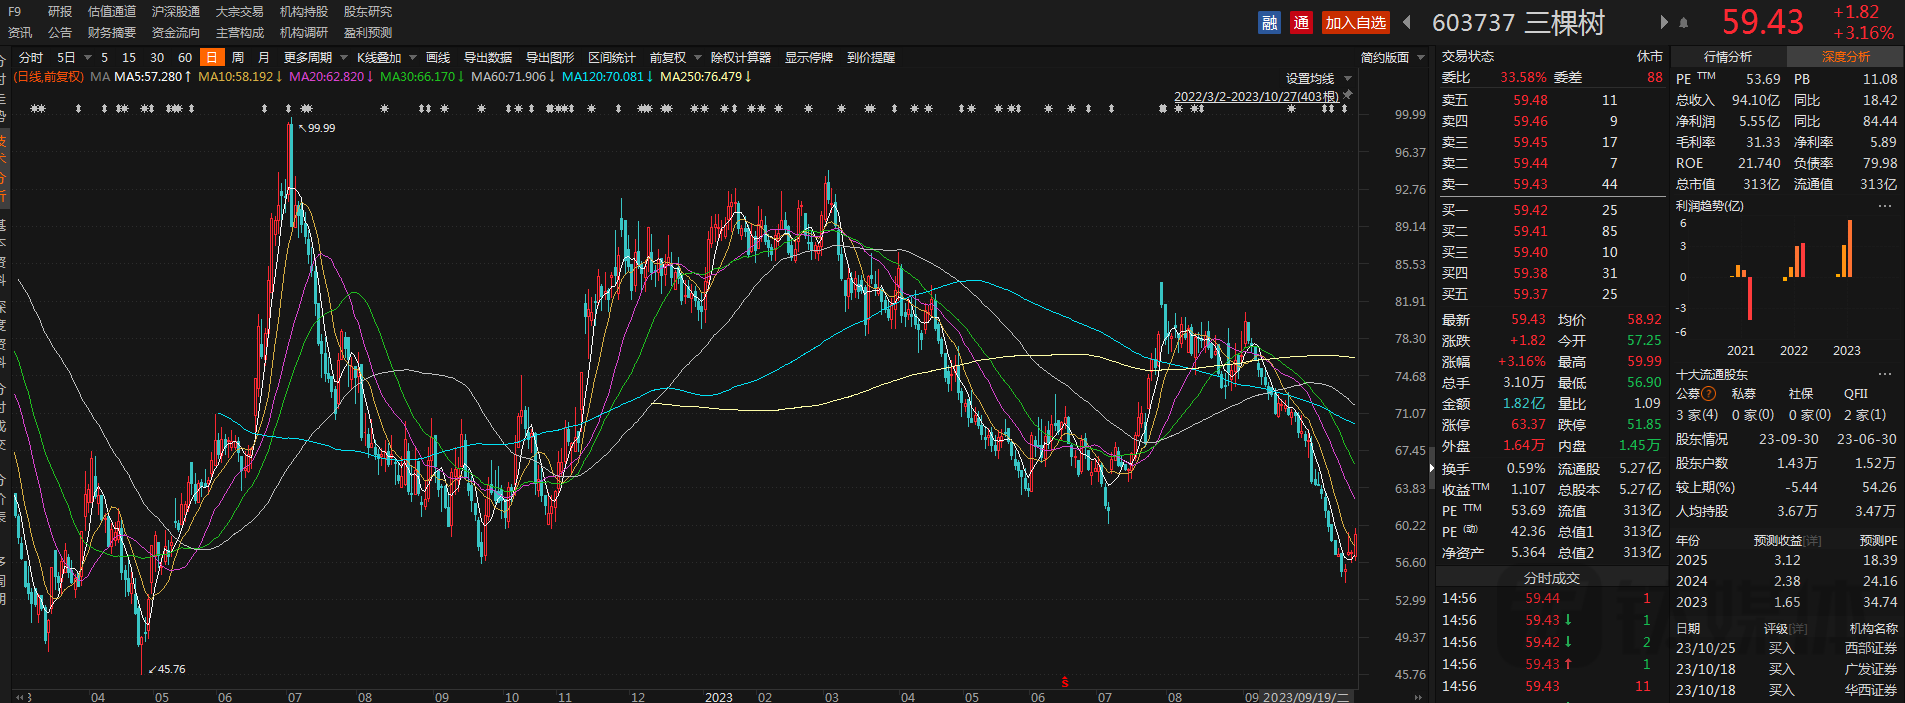
Task: Switch to the 行情分析 tab
Action: (1728, 57)
